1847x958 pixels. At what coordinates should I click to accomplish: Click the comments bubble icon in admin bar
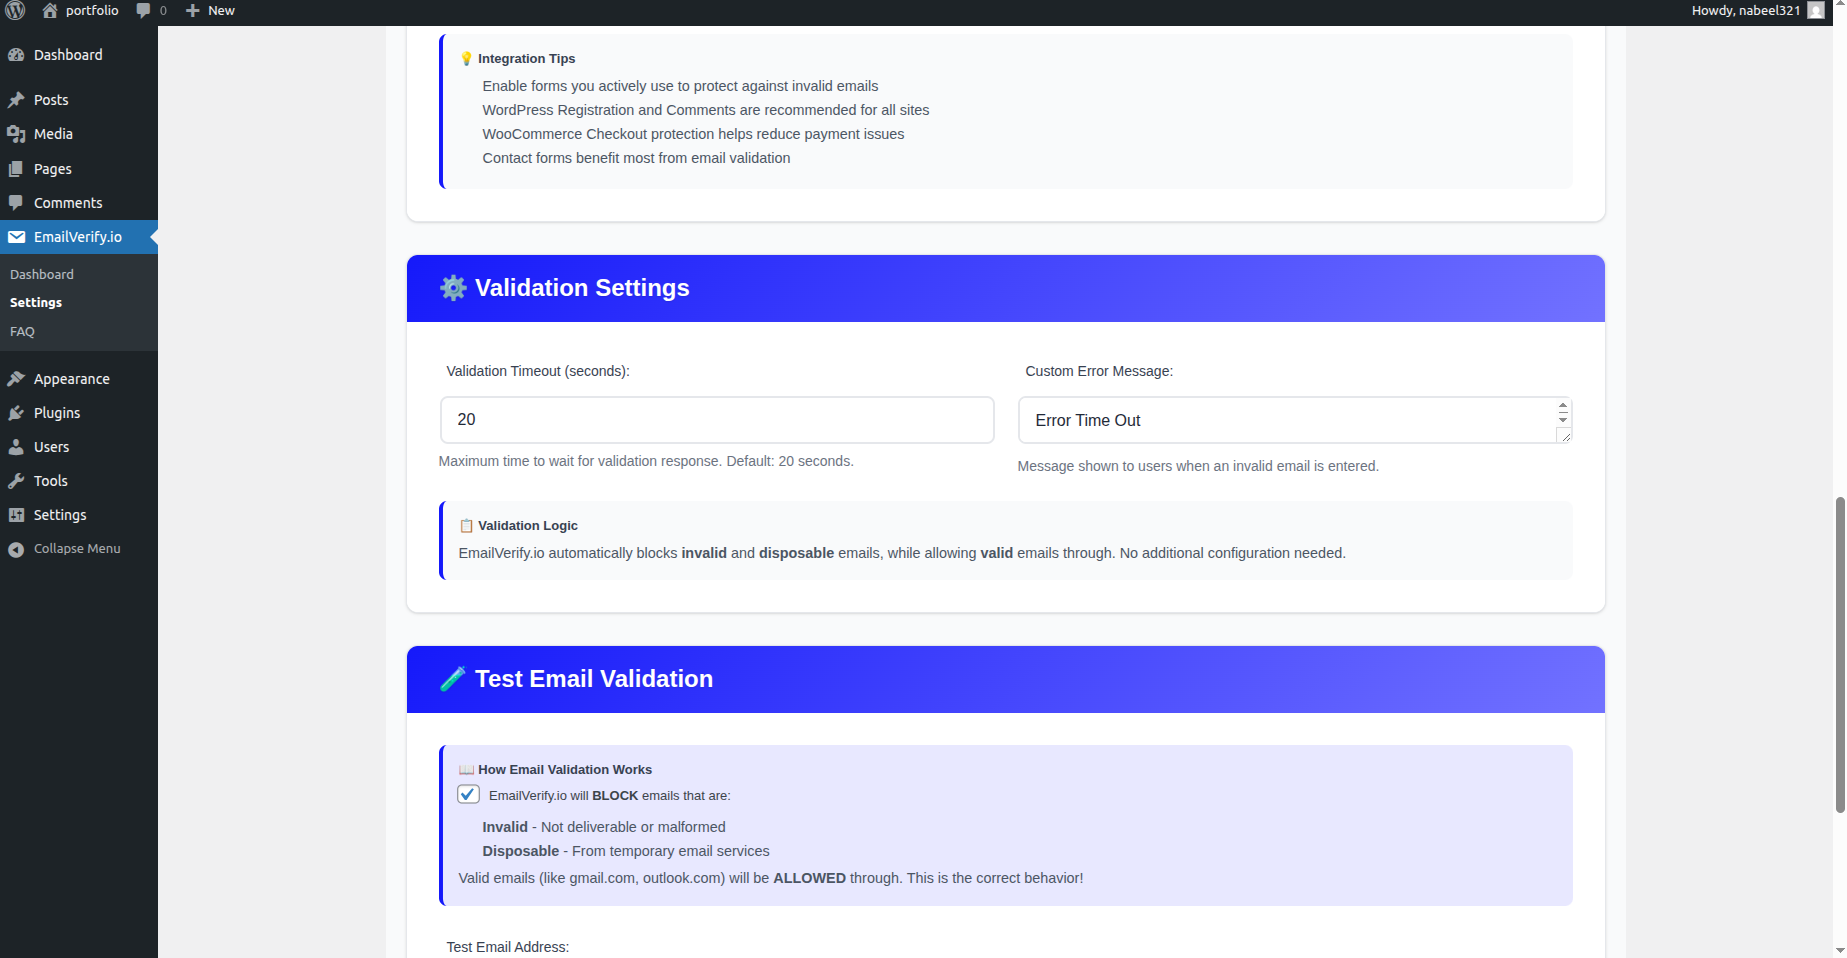(x=144, y=11)
